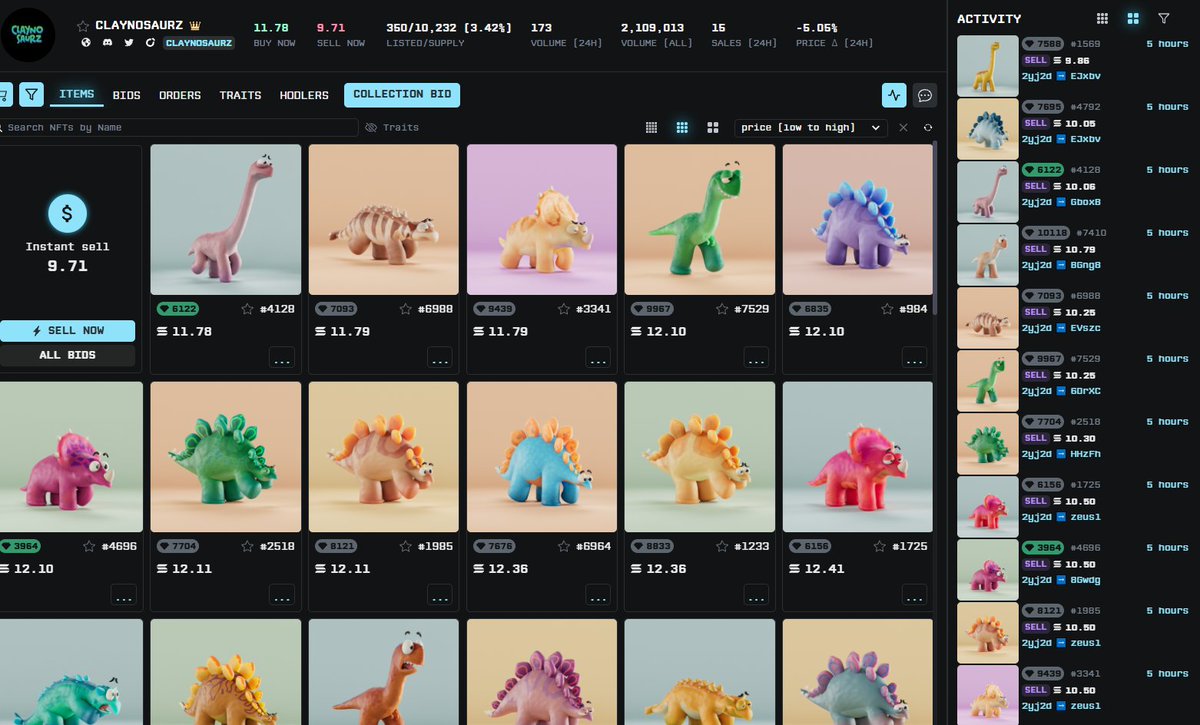Click the ALL BIDS button
The height and width of the screenshot is (725, 1200).
pos(67,355)
